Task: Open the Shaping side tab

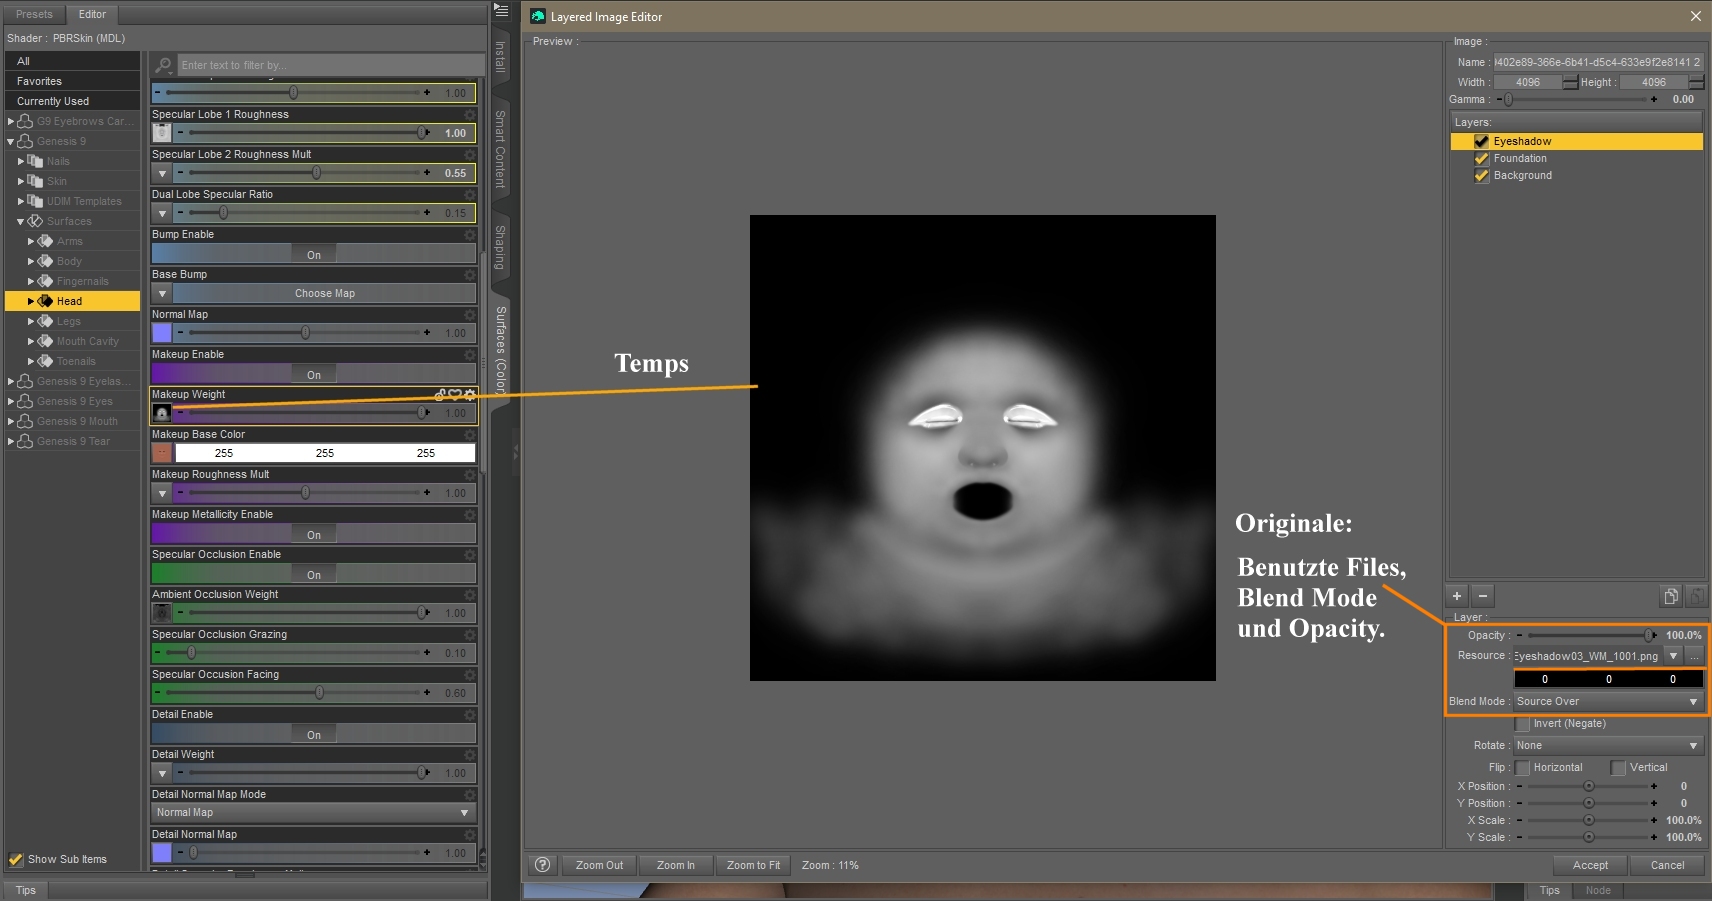Action: pyautogui.click(x=501, y=247)
